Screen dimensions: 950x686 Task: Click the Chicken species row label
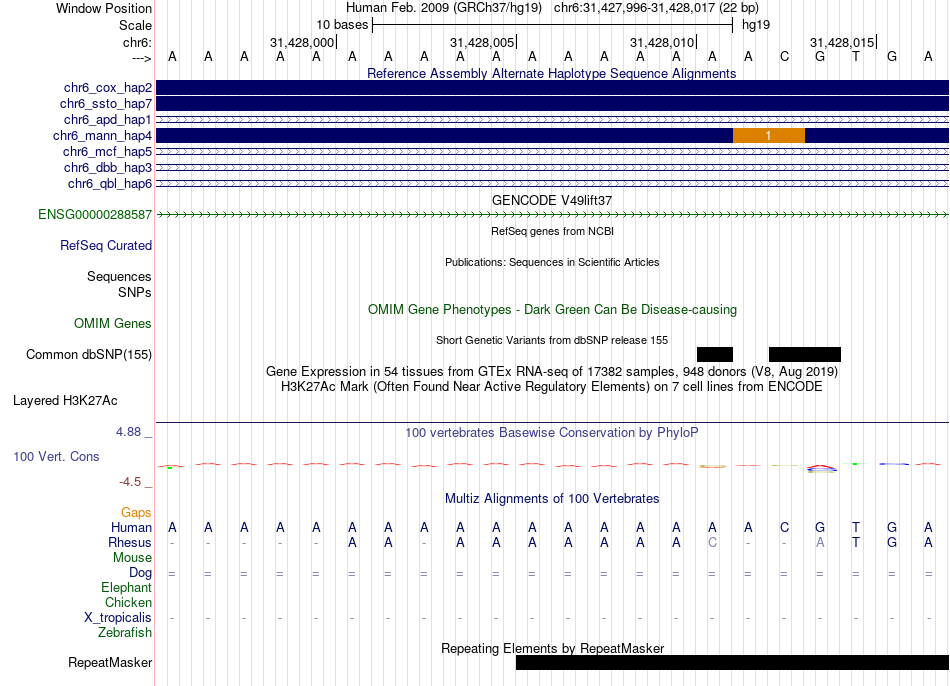click(128, 602)
